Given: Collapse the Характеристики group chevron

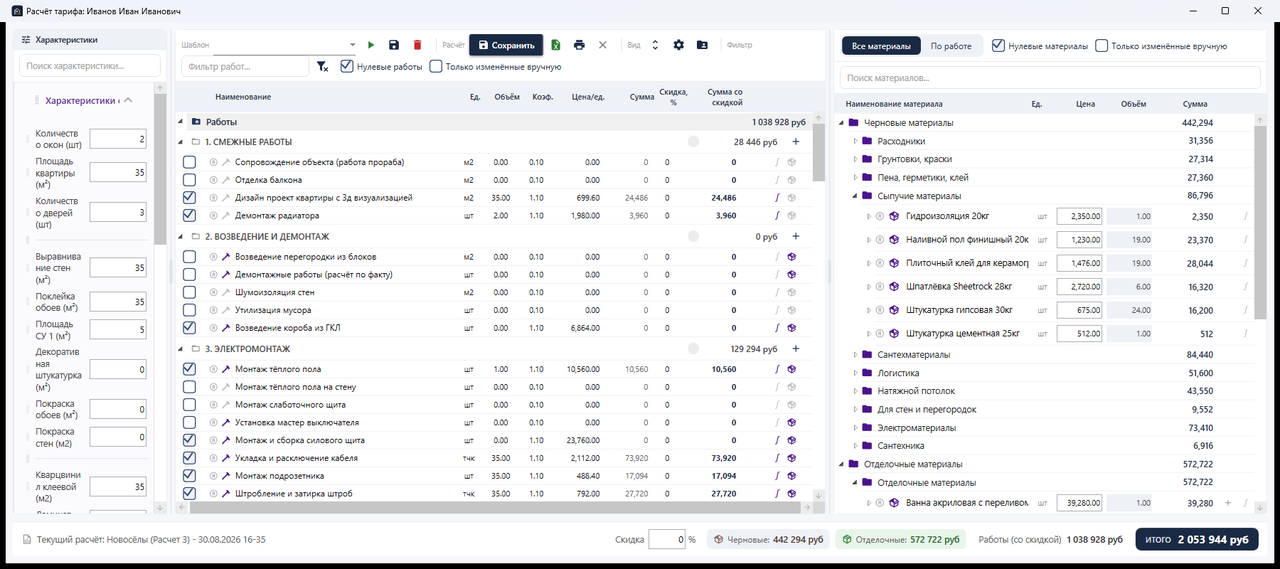Looking at the screenshot, I should 128,100.
